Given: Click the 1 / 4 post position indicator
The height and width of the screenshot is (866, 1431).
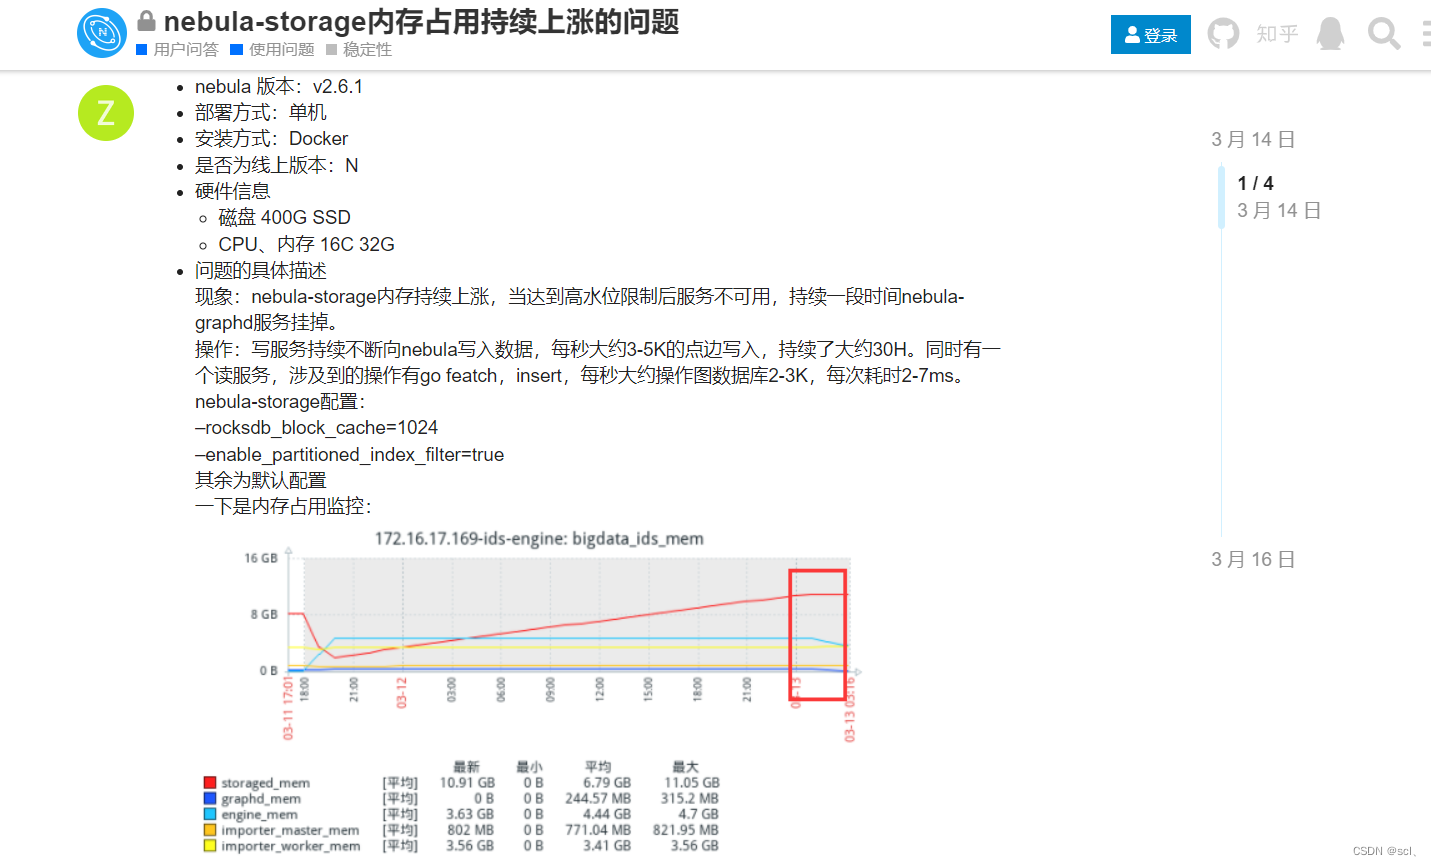Looking at the screenshot, I should 1255,183.
